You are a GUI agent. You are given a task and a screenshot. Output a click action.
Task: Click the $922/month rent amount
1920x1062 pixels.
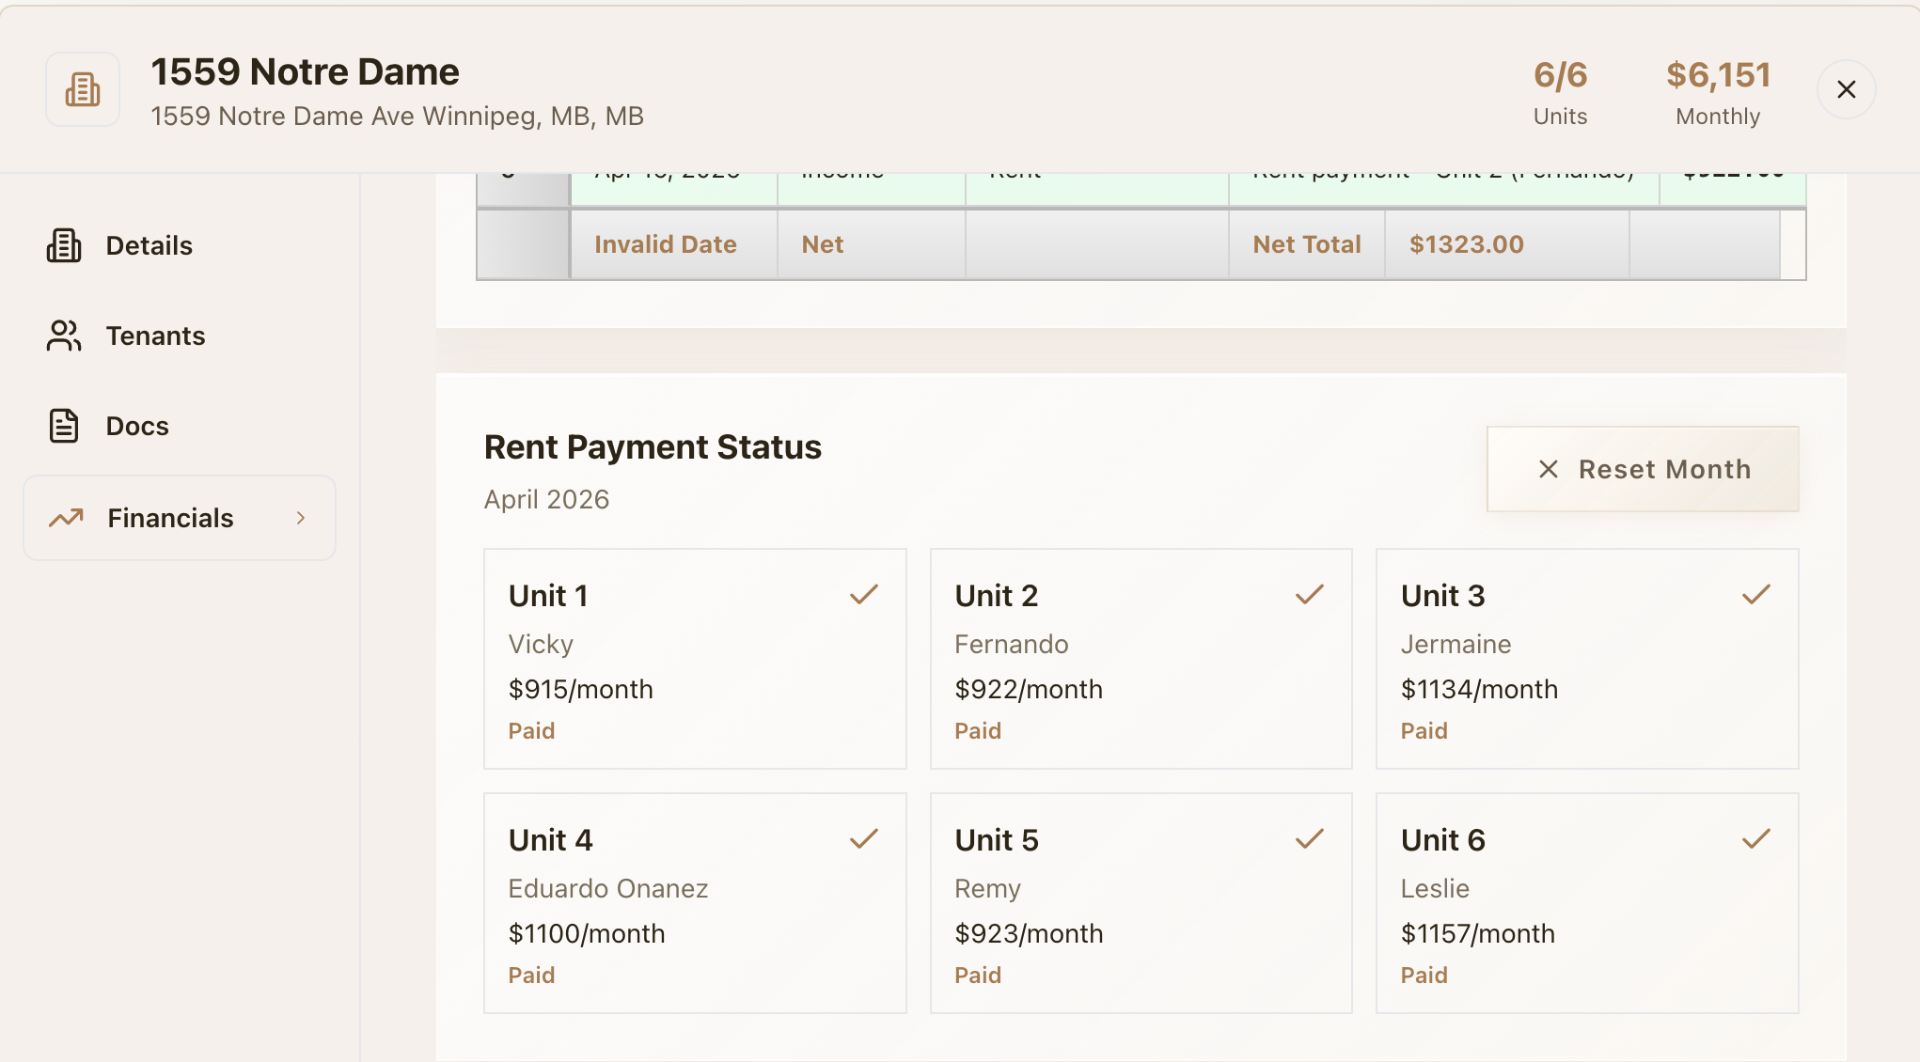(x=1028, y=689)
